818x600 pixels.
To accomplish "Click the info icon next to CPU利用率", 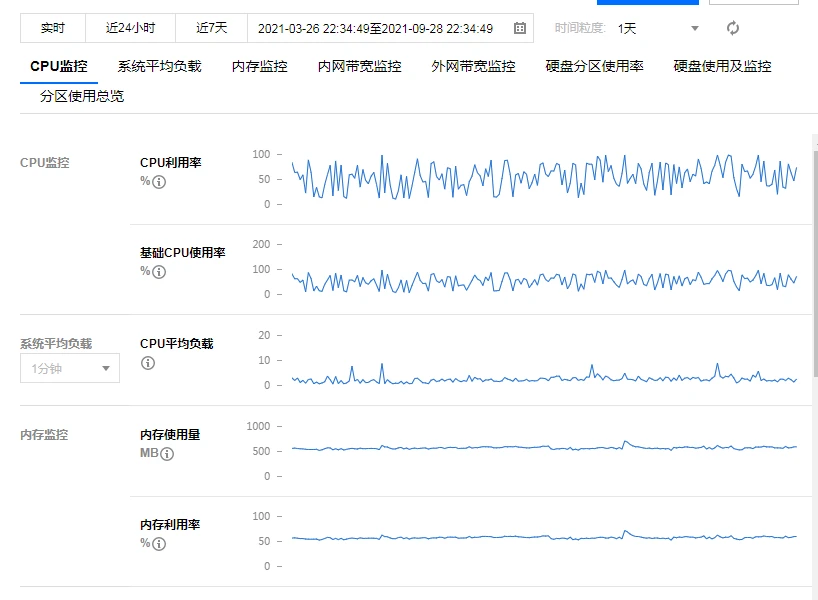I will [x=159, y=182].
